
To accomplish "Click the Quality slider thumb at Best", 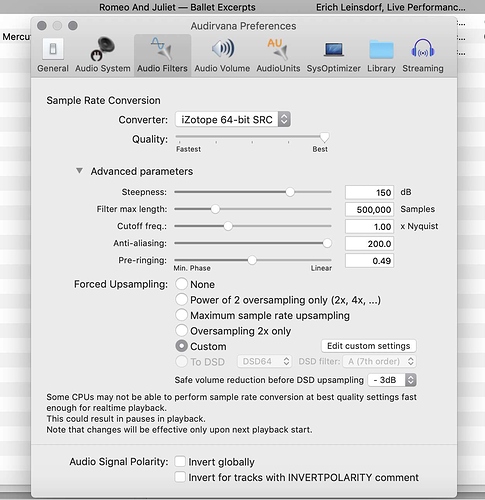I will (x=324, y=137).
